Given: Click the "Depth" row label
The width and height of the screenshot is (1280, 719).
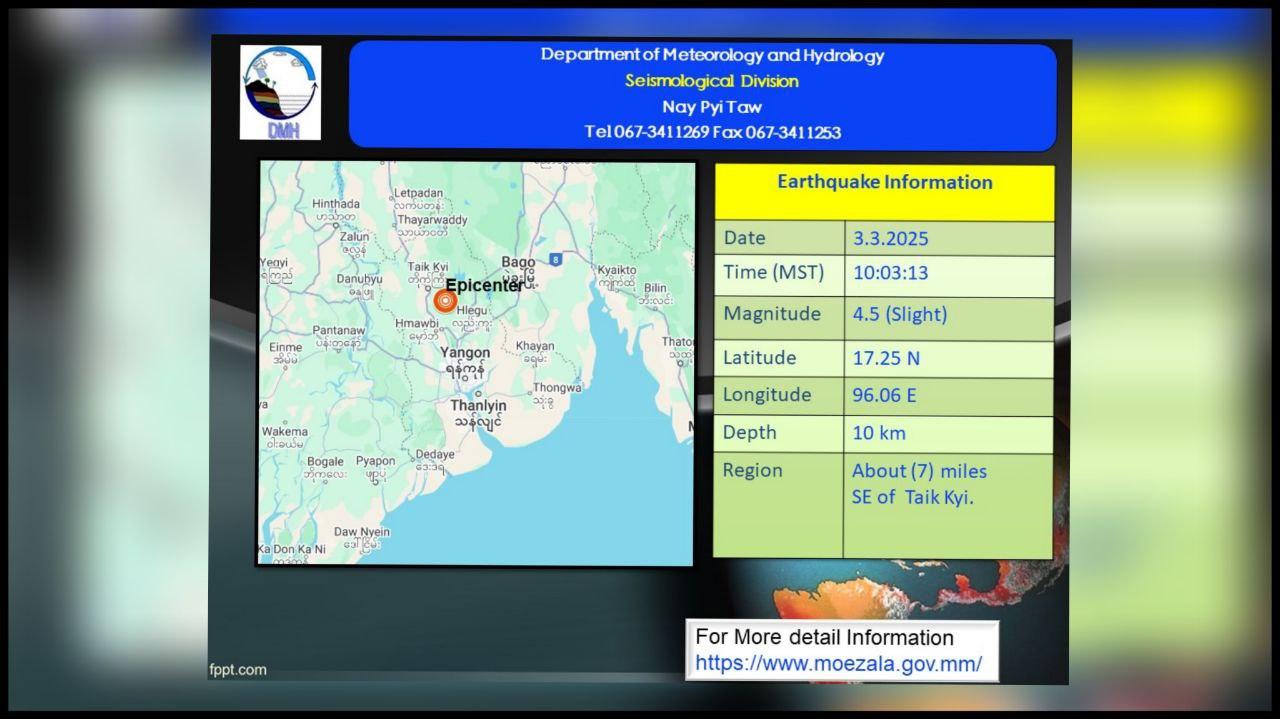Looking at the screenshot, I should [750, 432].
